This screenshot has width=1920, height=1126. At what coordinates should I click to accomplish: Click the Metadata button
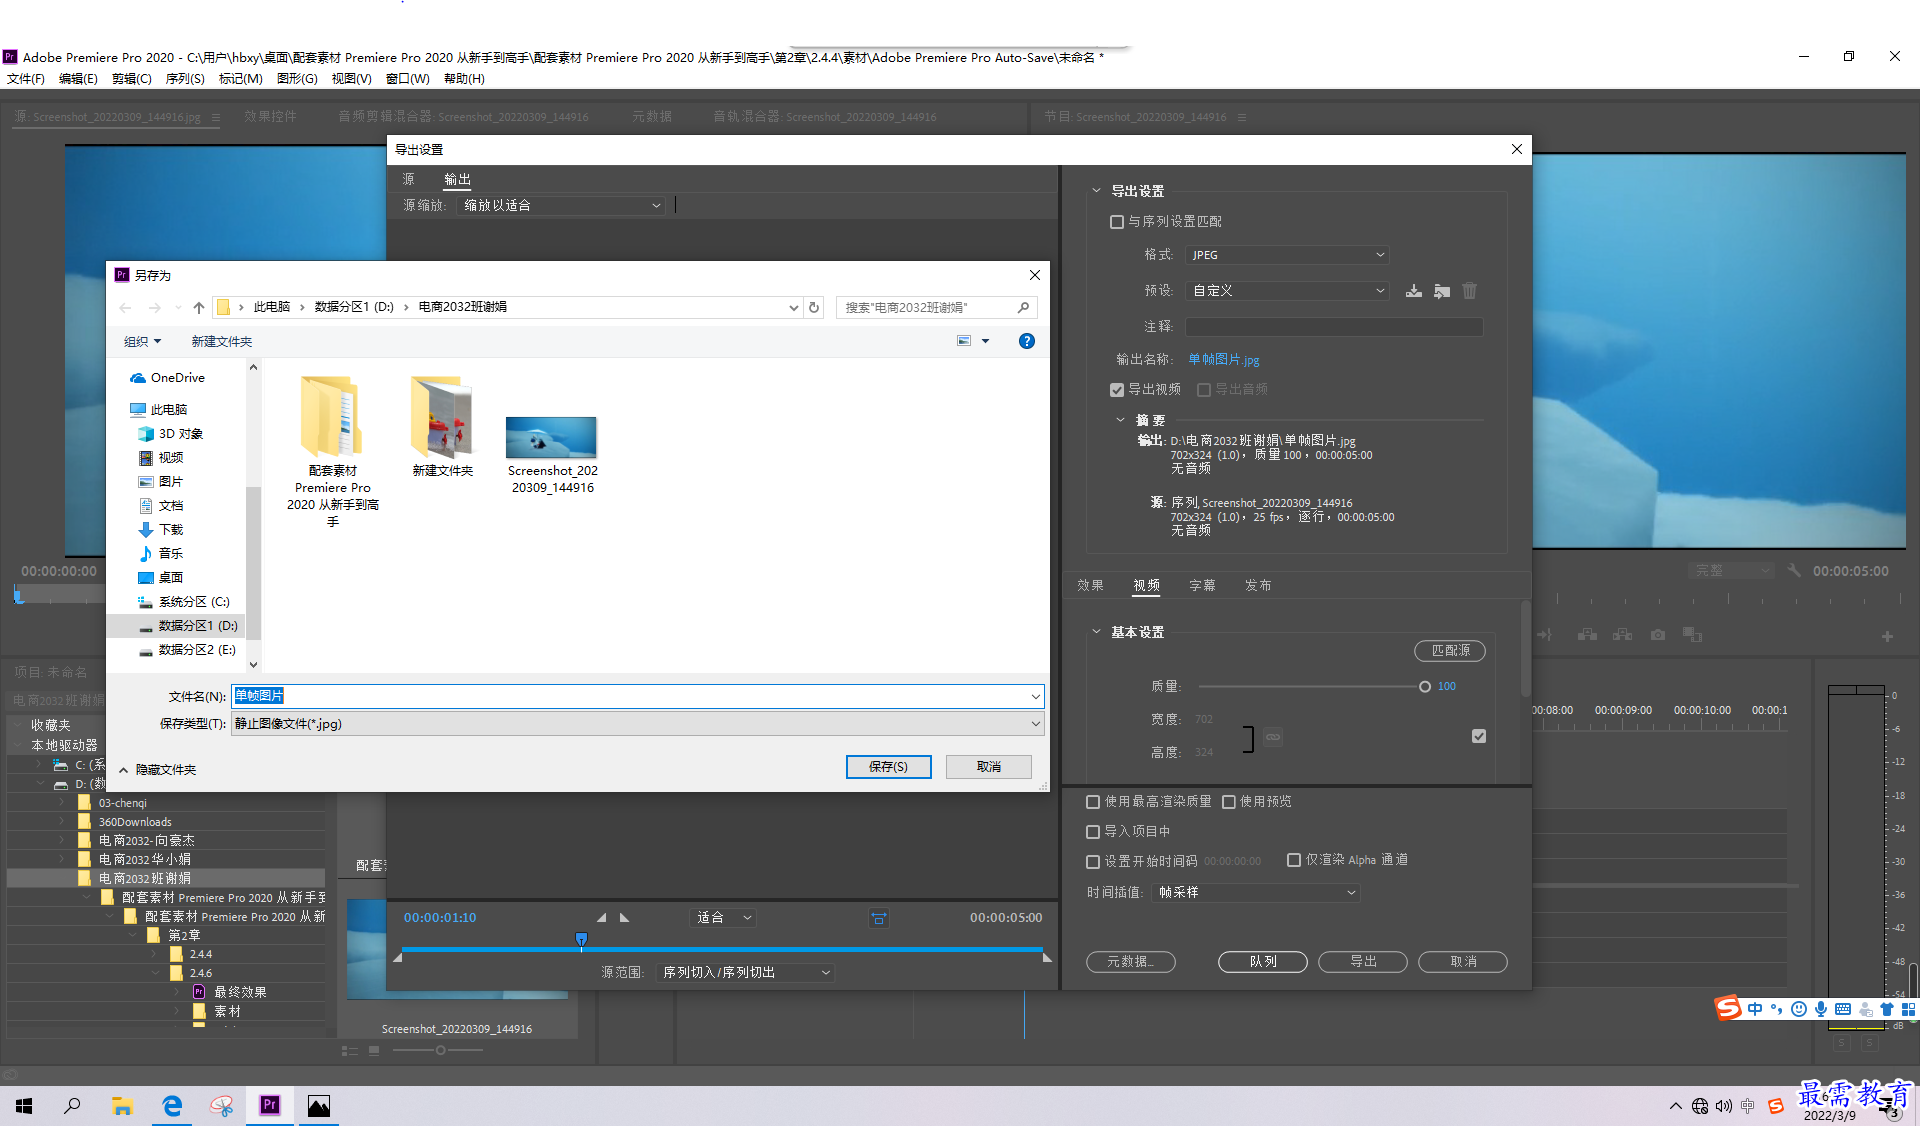[x=1130, y=961]
